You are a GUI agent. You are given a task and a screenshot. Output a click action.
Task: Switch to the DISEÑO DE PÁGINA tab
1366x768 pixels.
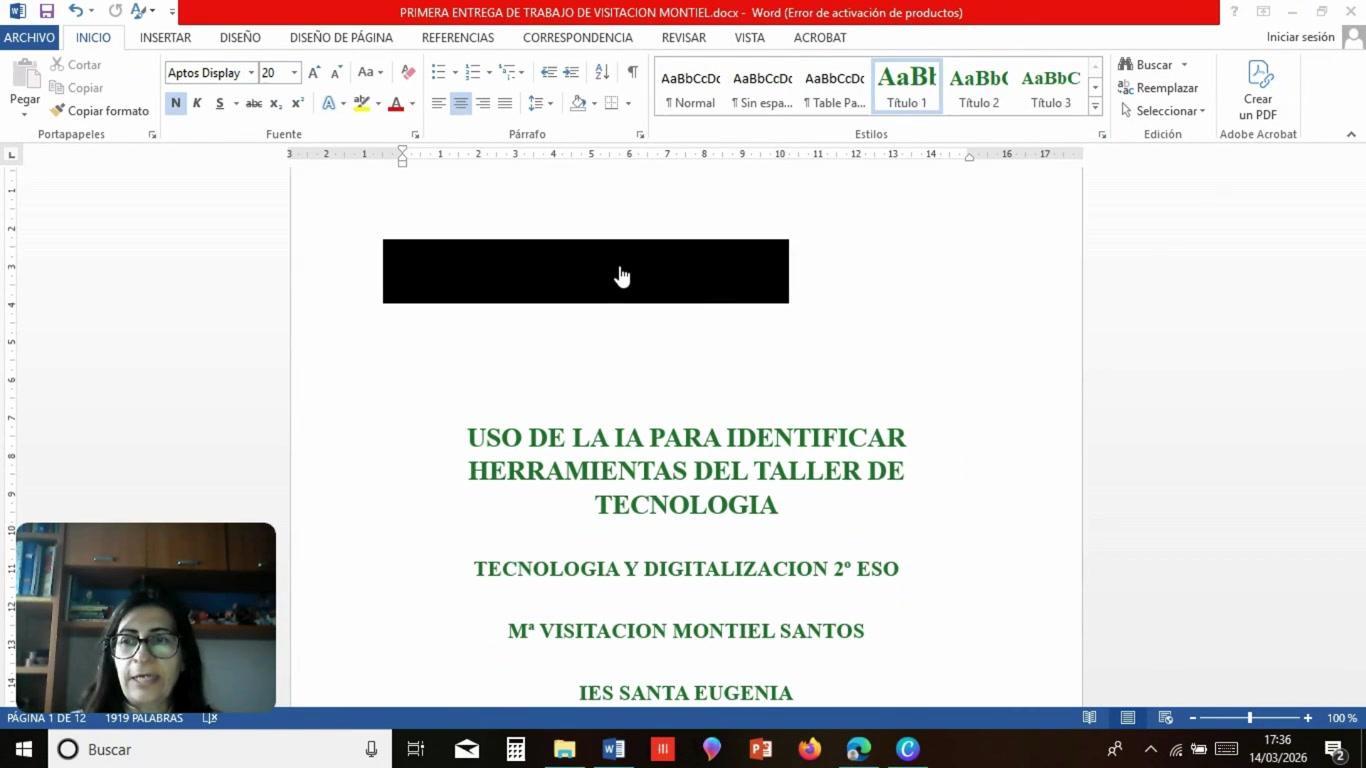pos(341,38)
